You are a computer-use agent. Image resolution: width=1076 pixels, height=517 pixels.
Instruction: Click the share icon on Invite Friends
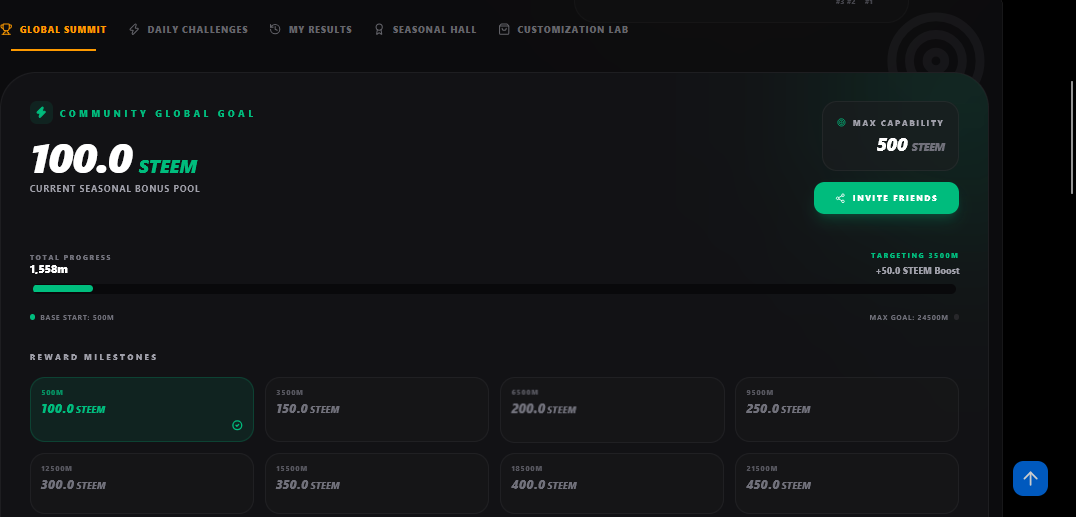(841, 198)
